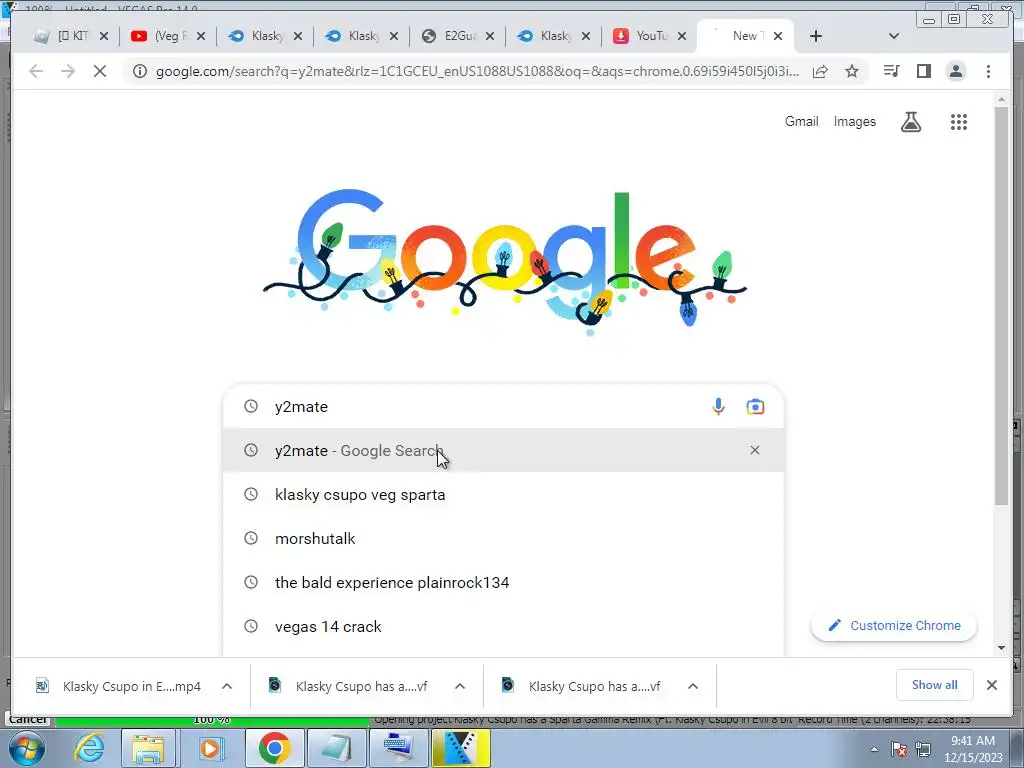1024x768 pixels.
Task: Search by voice microphone icon
Action: coord(718,406)
